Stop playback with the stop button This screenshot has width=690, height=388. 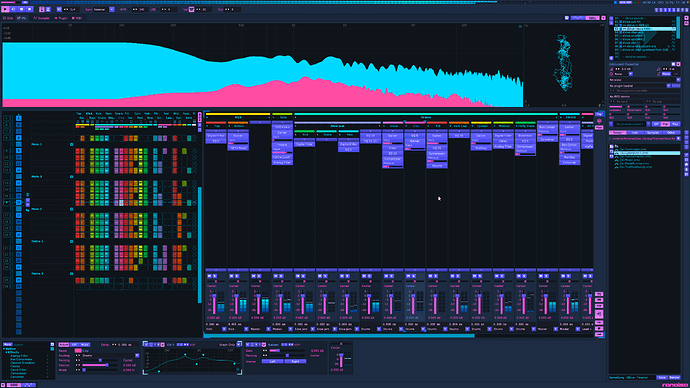(x=22, y=9)
